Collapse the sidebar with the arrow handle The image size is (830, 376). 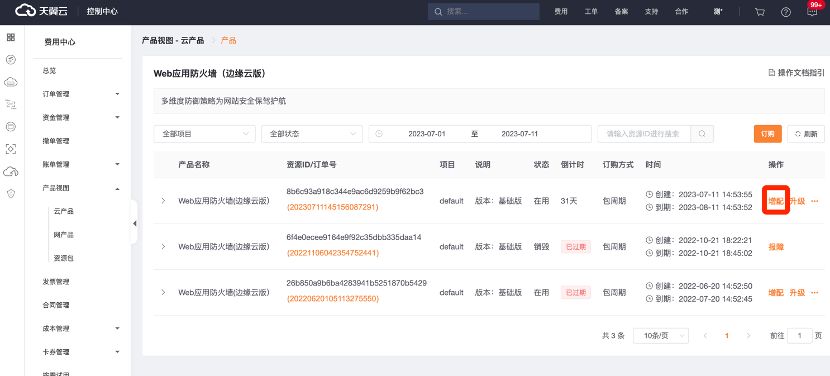click(134, 223)
